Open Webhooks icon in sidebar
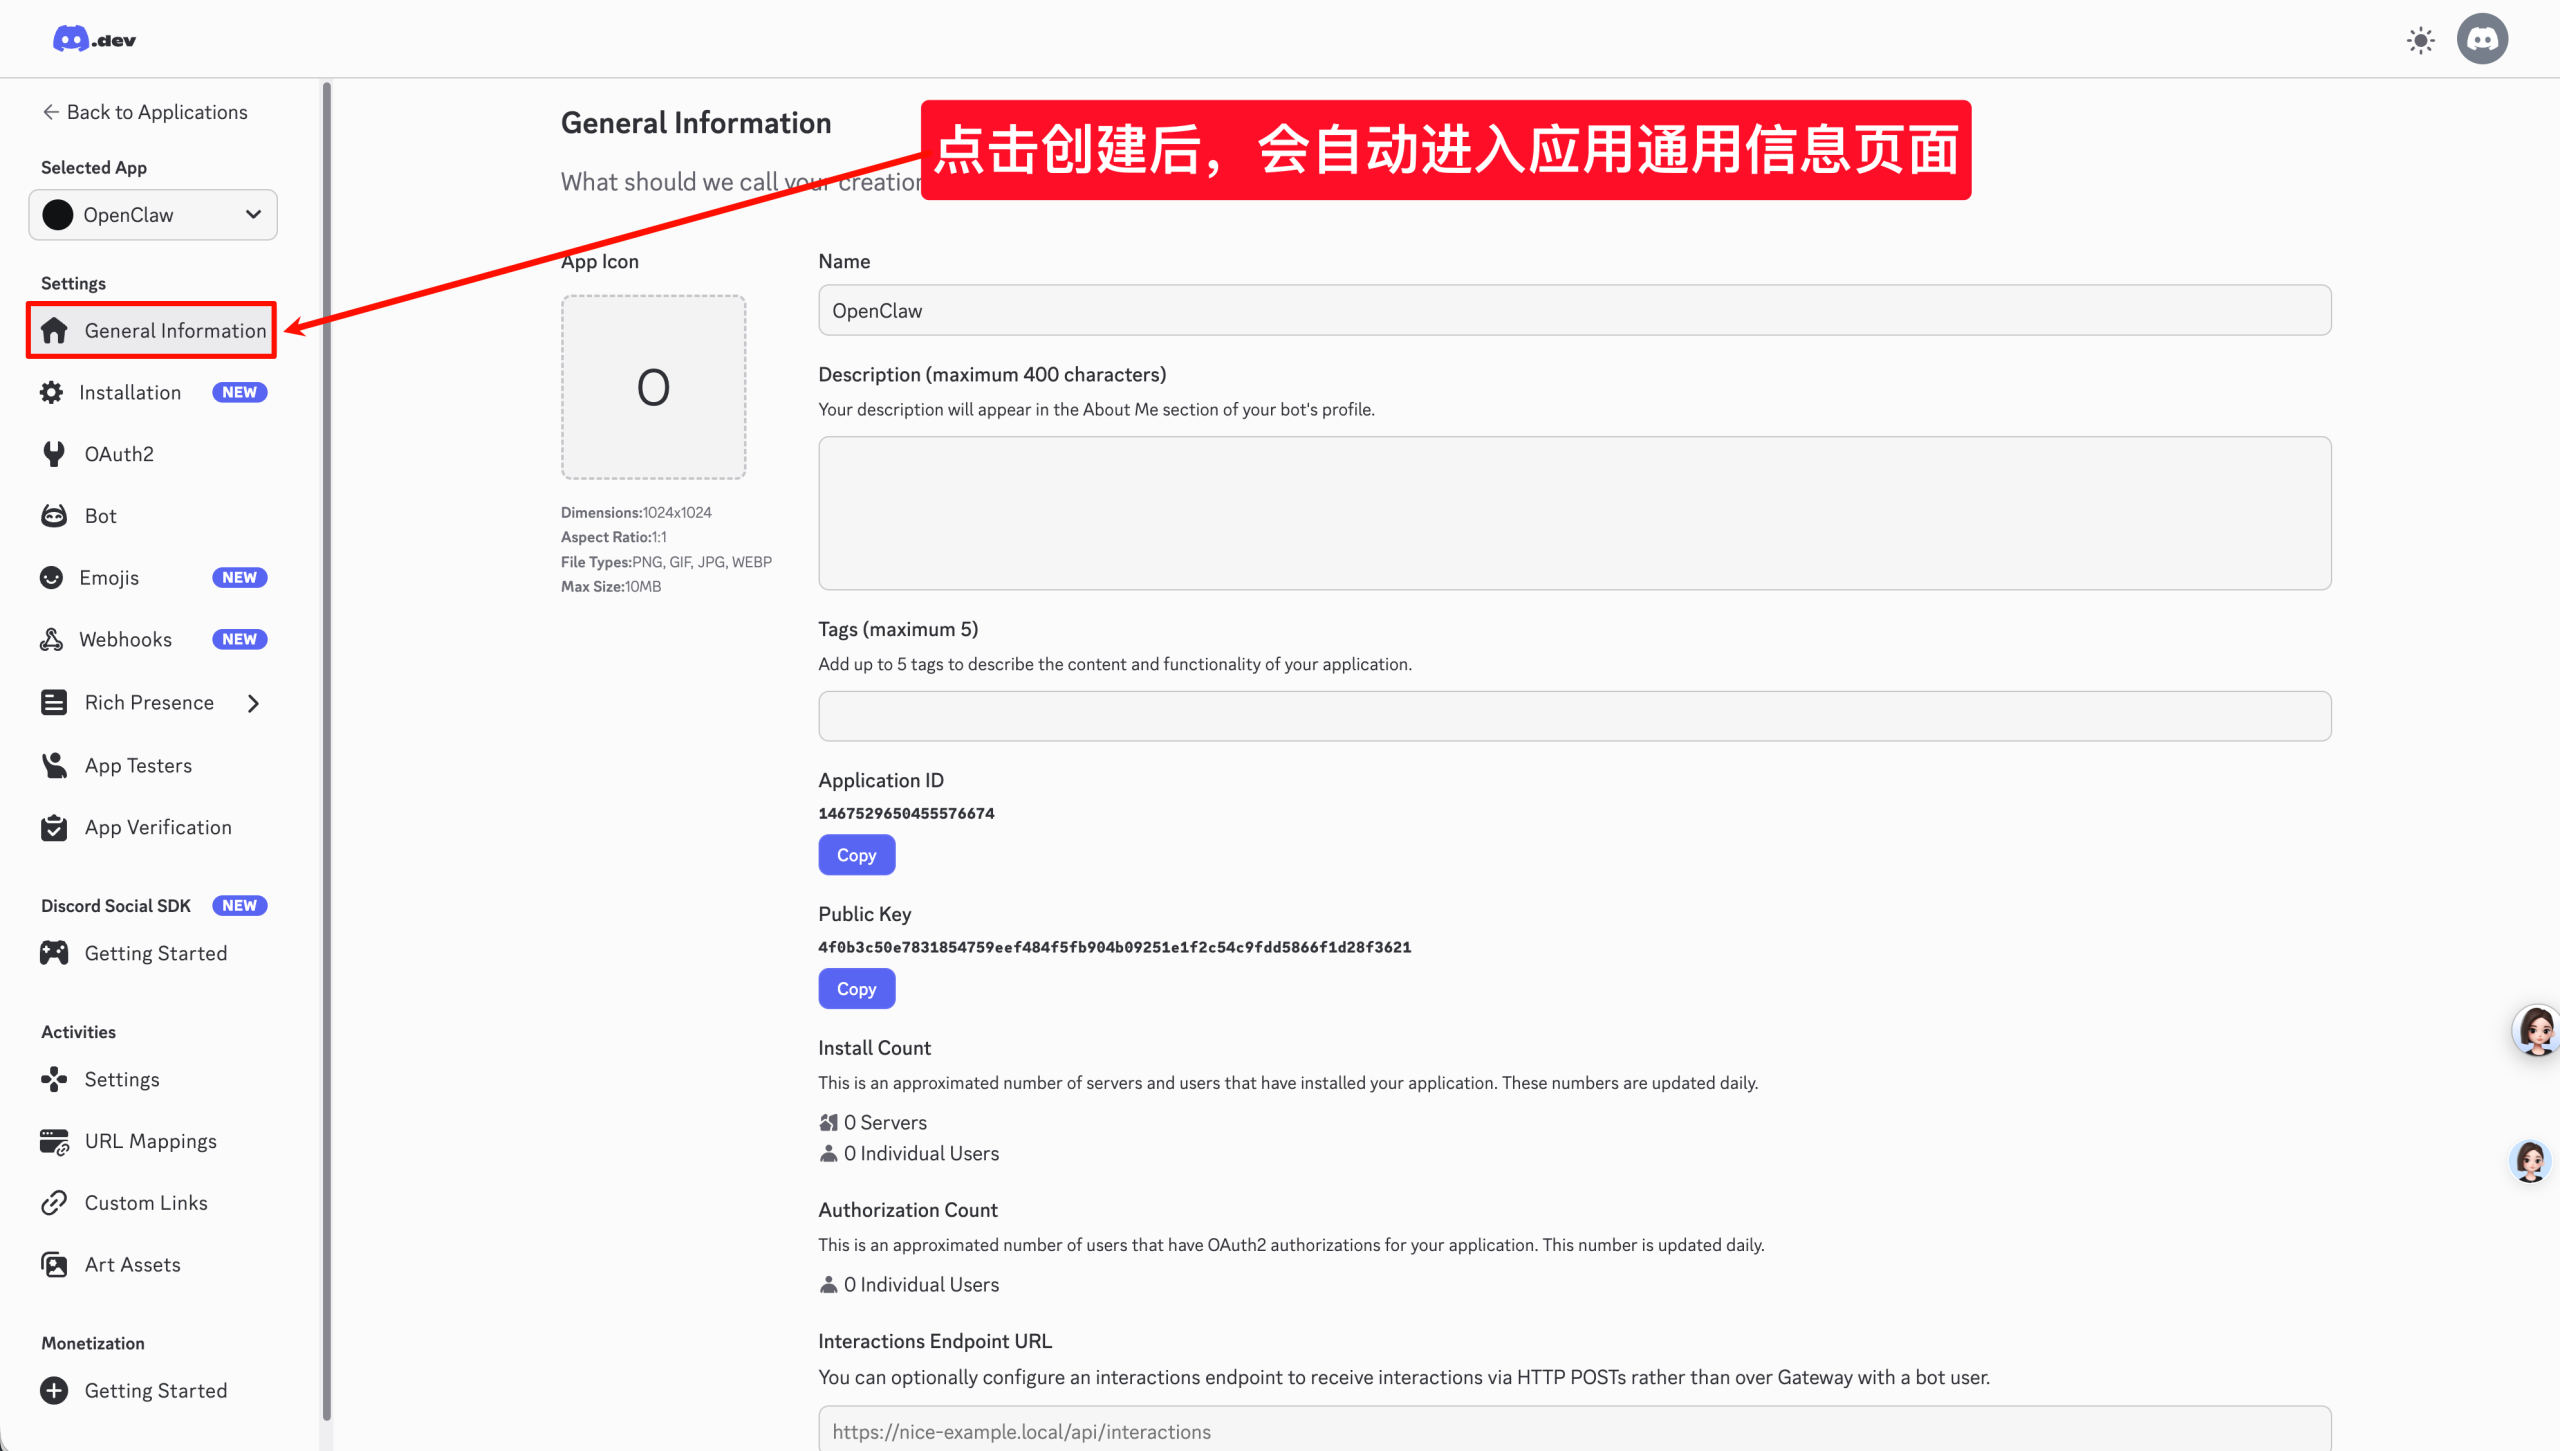This screenshot has width=2560, height=1451. (52, 640)
